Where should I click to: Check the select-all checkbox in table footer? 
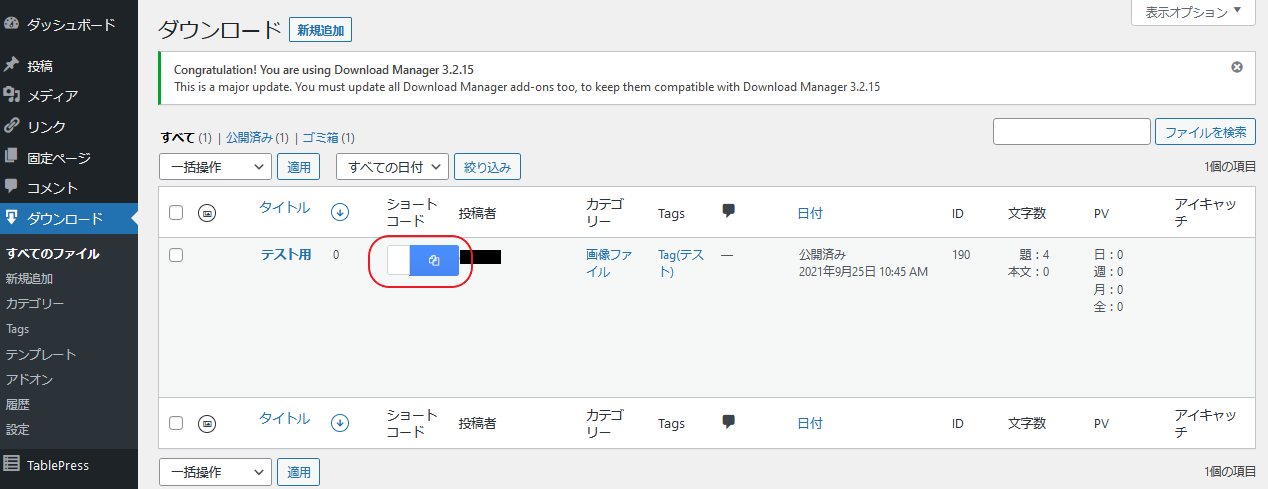point(176,423)
